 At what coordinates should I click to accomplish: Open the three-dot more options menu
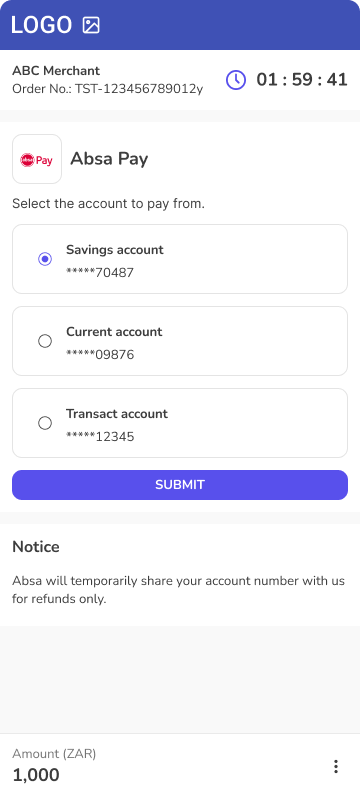(336, 766)
